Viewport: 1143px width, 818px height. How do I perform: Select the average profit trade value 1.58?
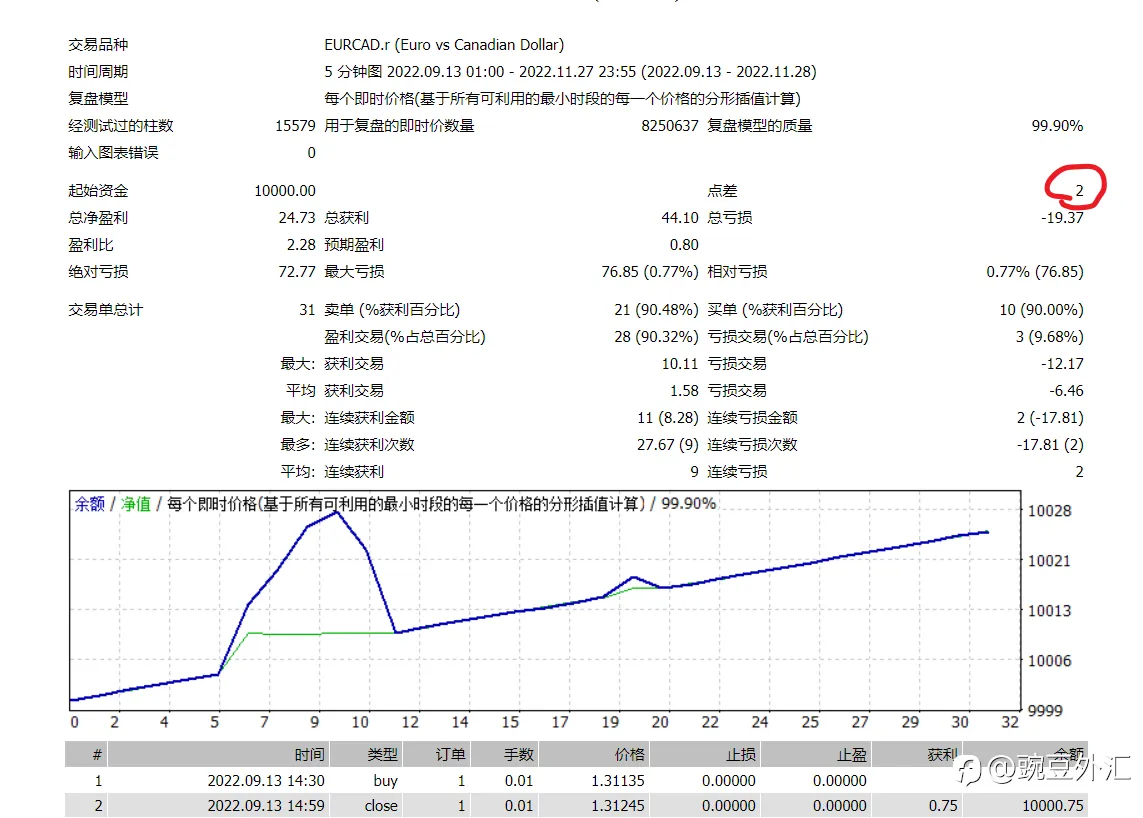684,390
